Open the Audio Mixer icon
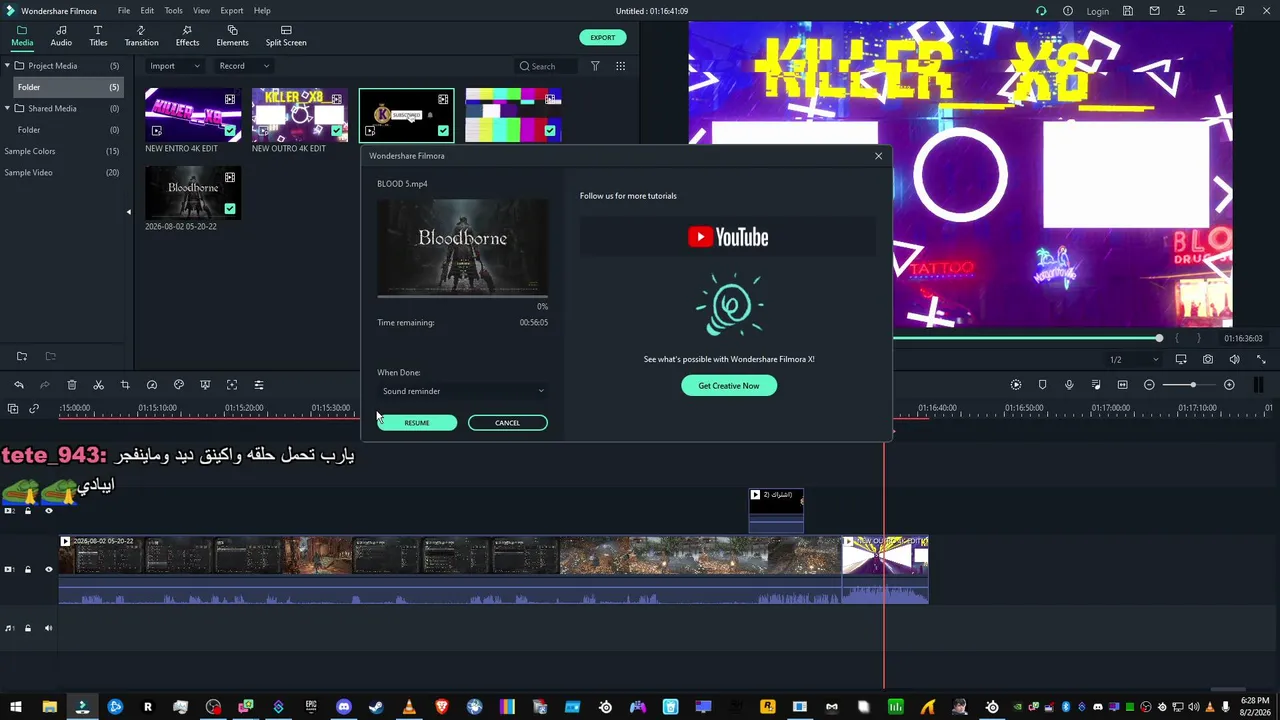This screenshot has height=720, width=1280. click(1096, 385)
